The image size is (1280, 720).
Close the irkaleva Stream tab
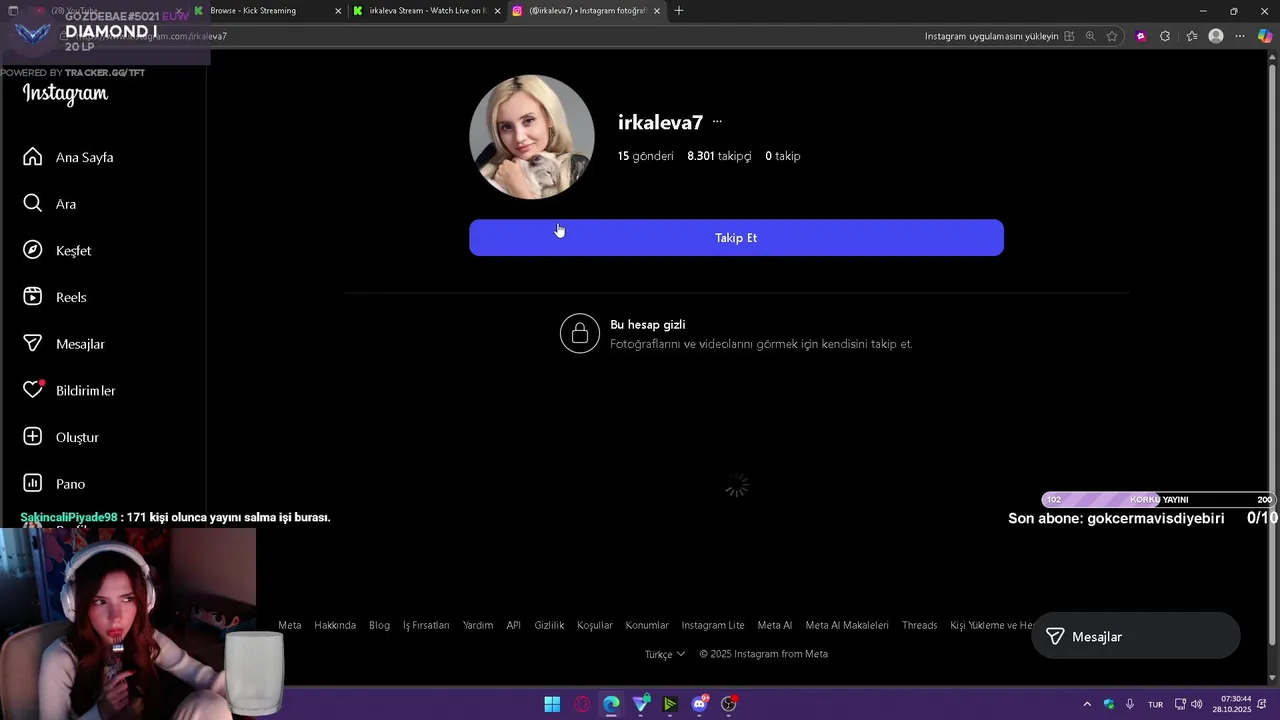tap(497, 11)
